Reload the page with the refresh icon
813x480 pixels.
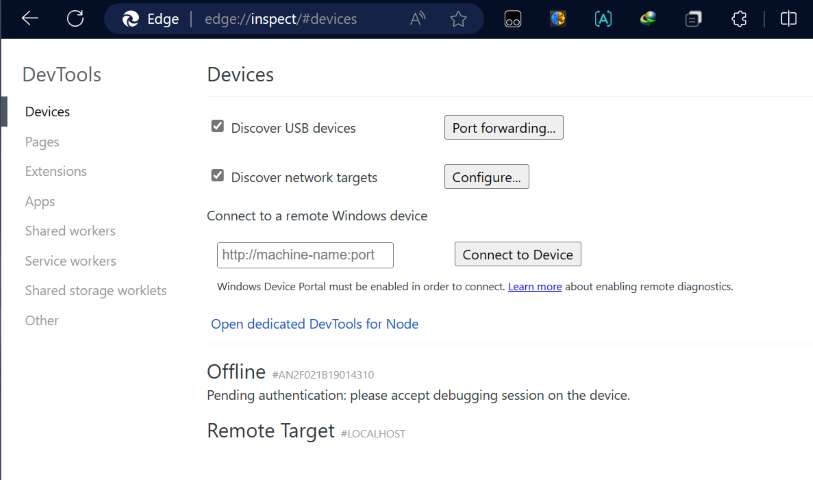[x=75, y=19]
